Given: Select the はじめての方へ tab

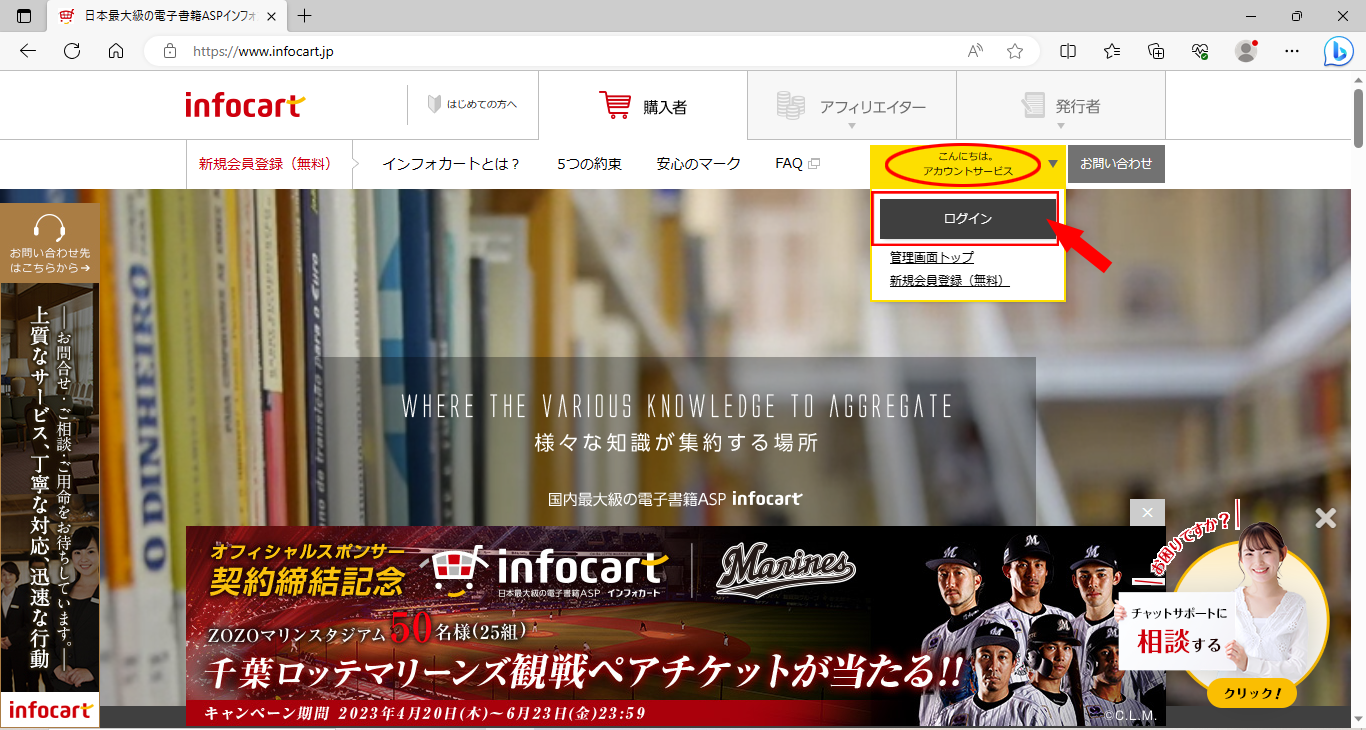Looking at the screenshot, I should coord(472,105).
